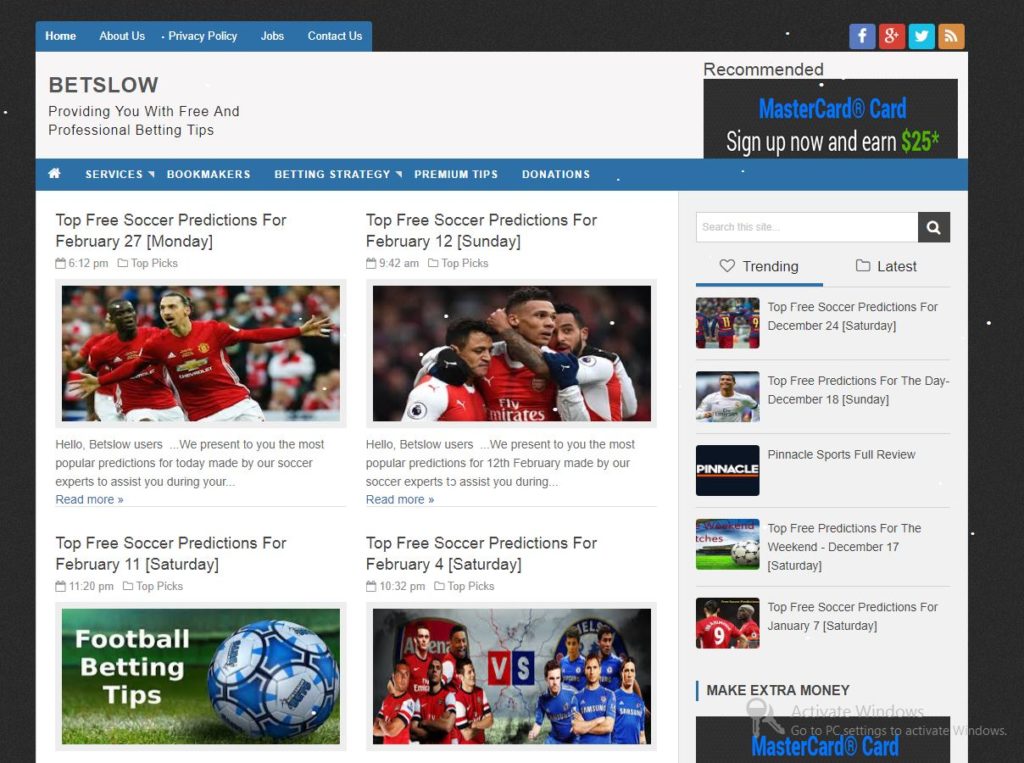Open the February 12 [Sunday] predictions title

[x=481, y=231]
